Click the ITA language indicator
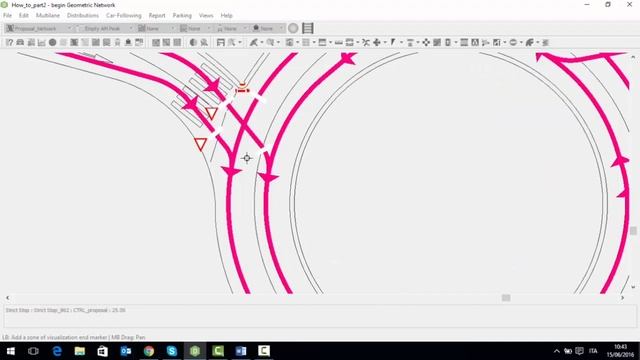 click(x=593, y=351)
